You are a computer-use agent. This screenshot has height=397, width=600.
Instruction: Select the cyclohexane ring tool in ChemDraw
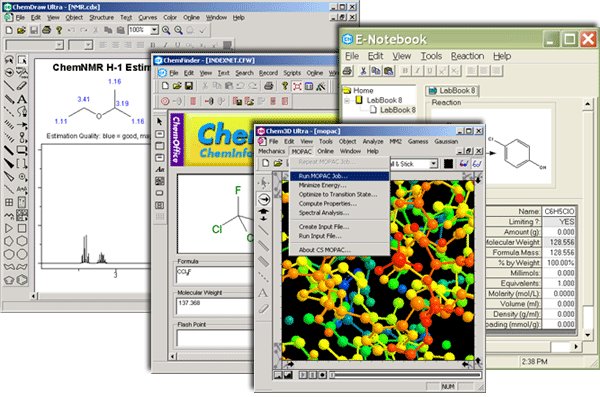click(x=22, y=241)
